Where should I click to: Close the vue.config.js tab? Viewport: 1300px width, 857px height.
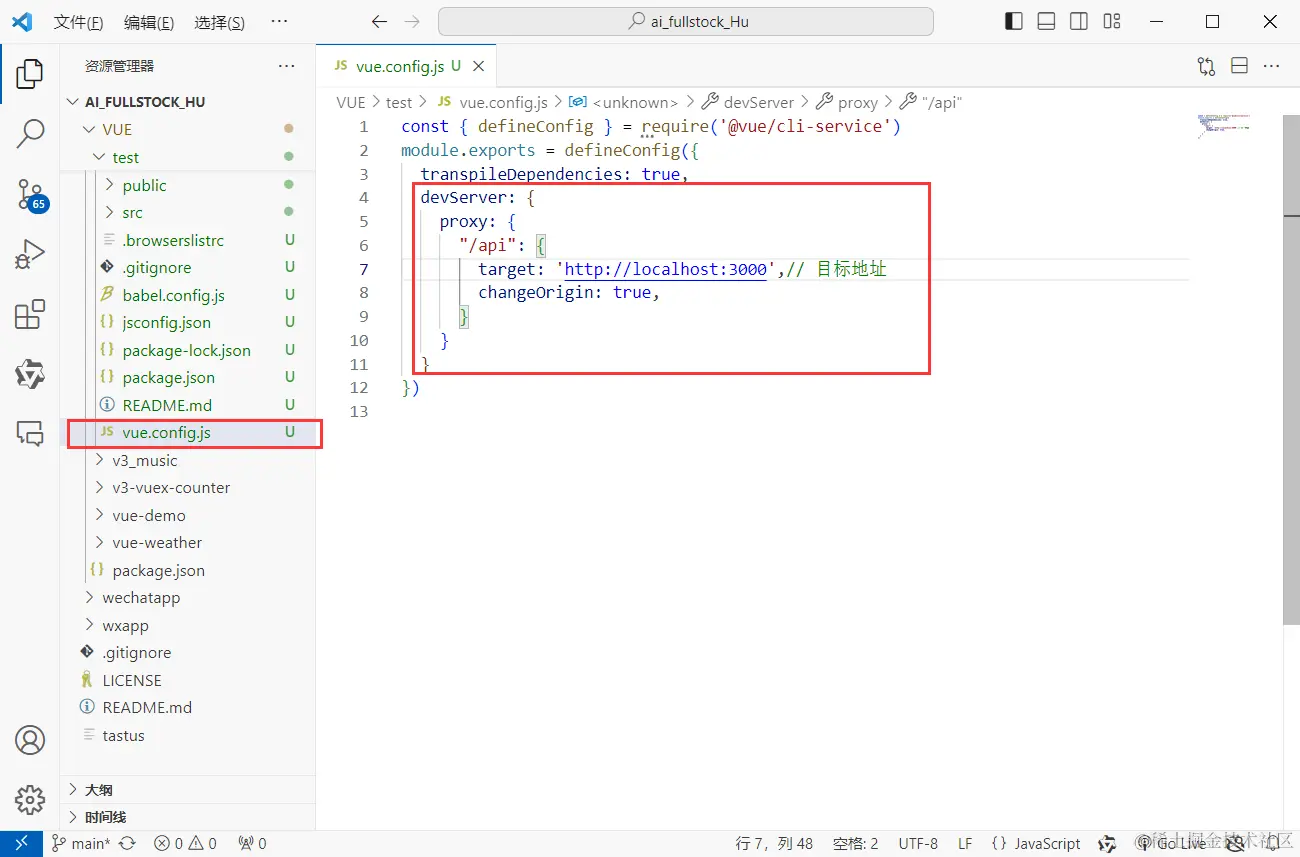479,66
